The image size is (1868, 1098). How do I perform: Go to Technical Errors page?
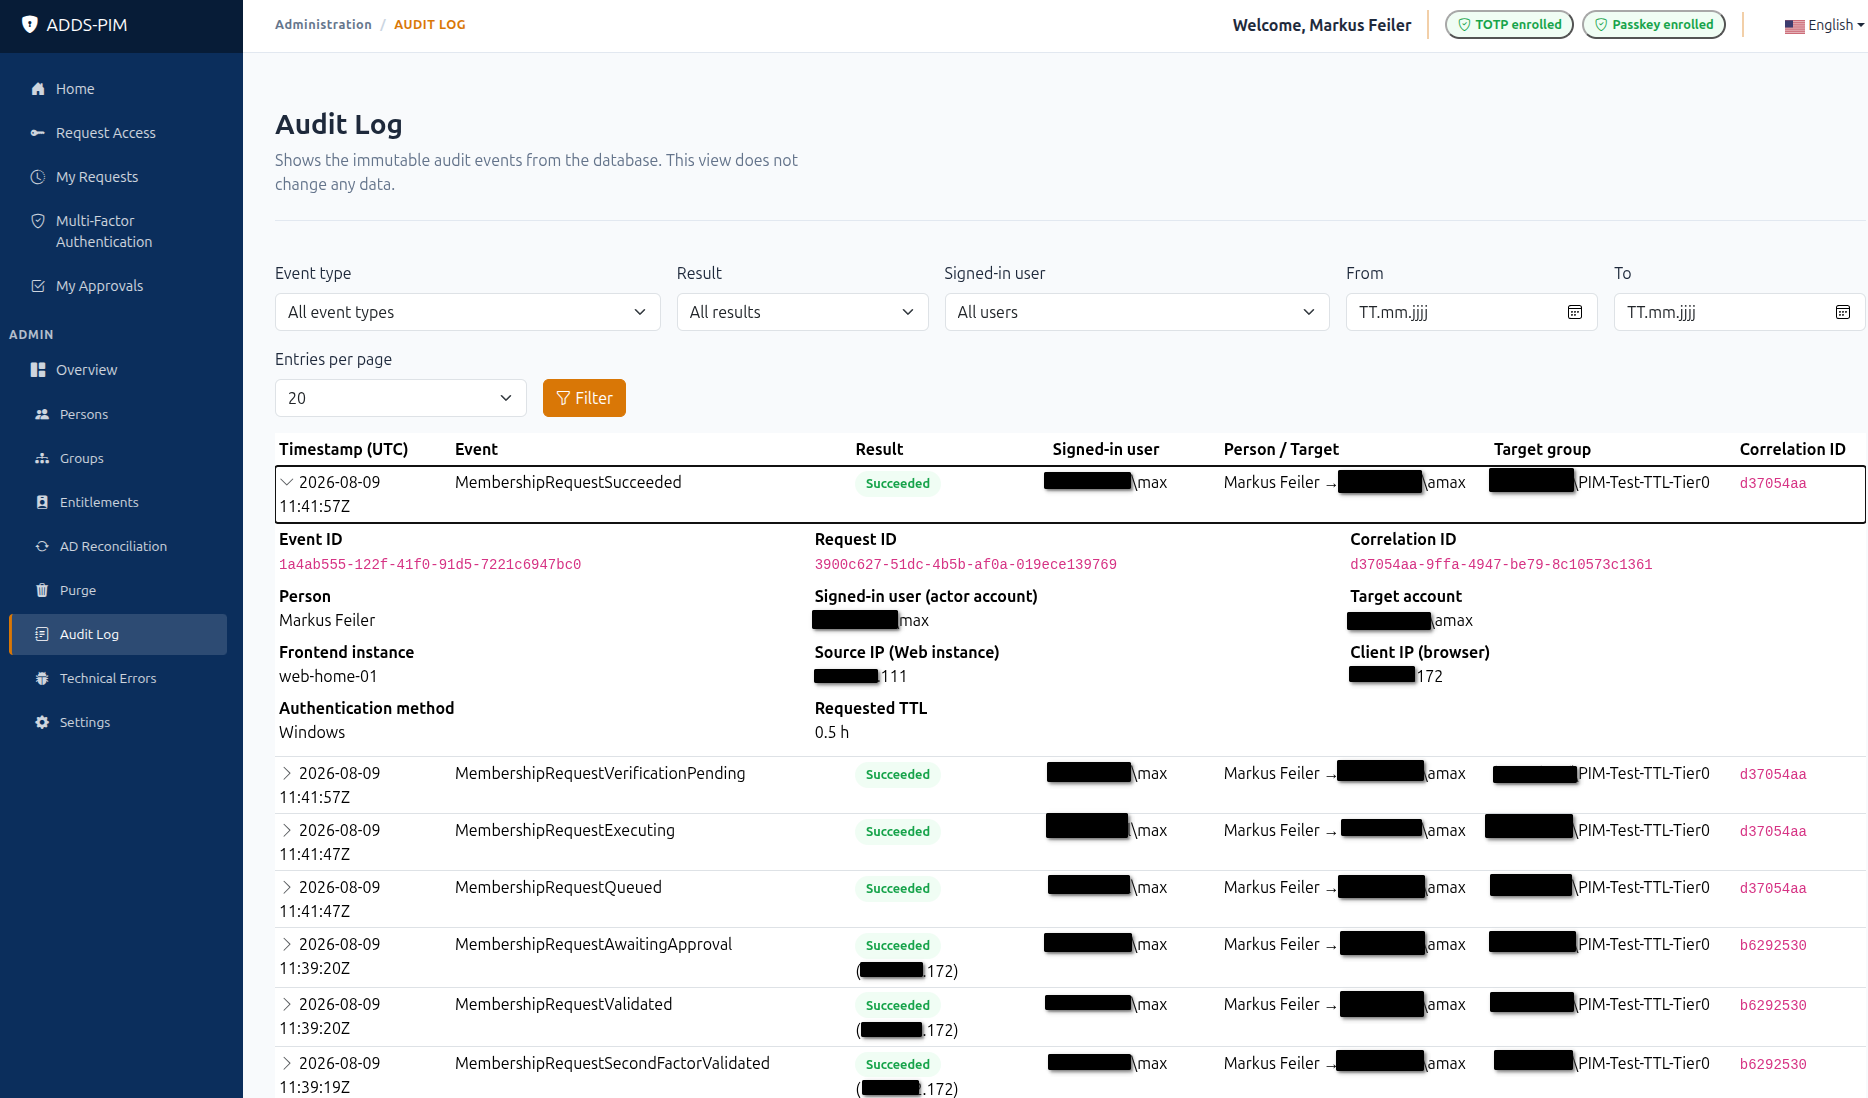[118, 678]
